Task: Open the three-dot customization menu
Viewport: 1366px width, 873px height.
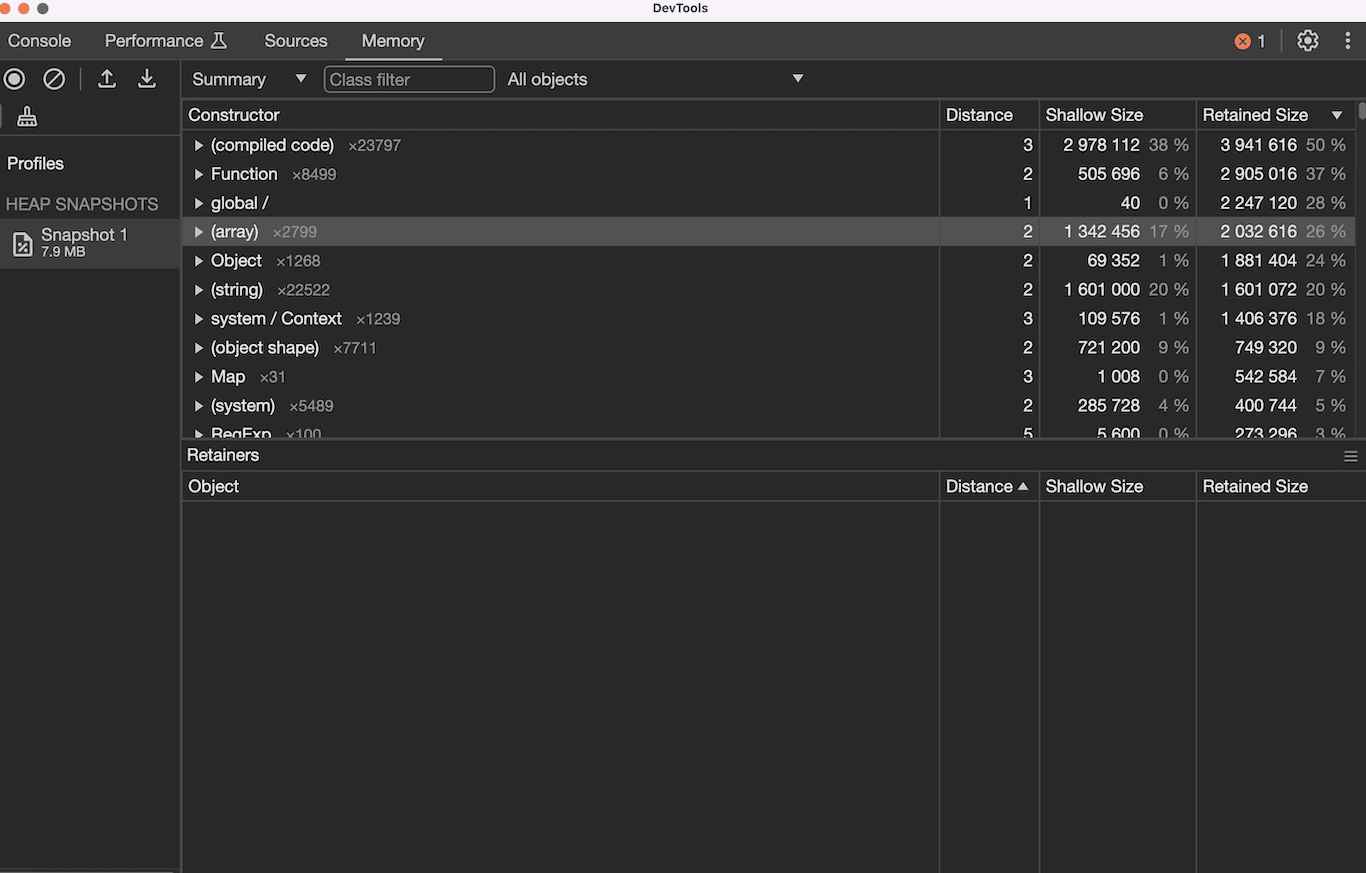Action: click(x=1347, y=41)
